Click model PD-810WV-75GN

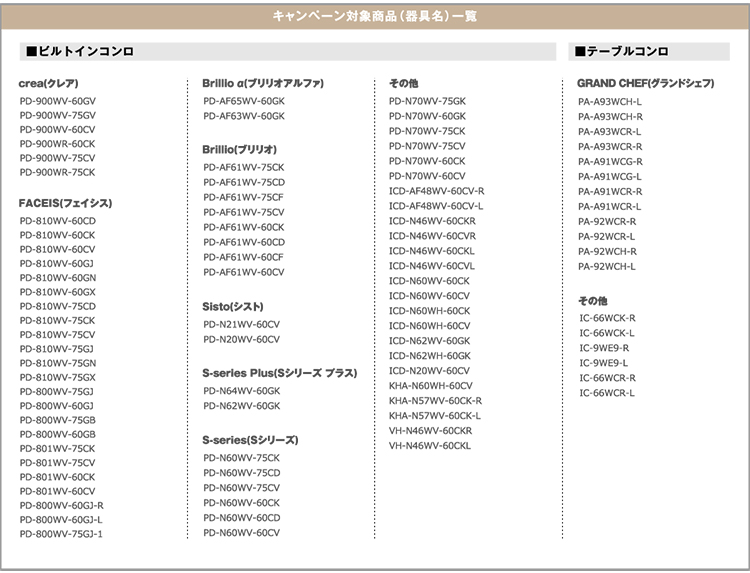[x=58, y=363]
